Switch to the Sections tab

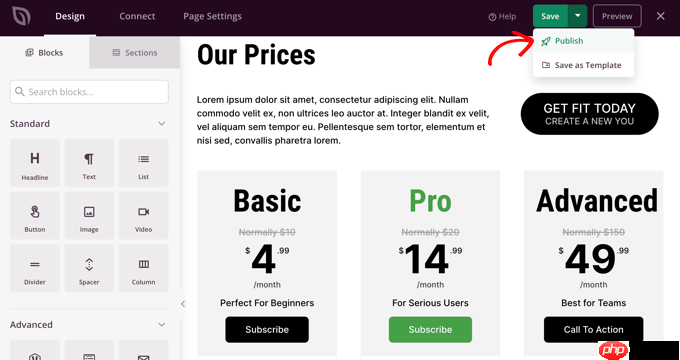(x=134, y=52)
